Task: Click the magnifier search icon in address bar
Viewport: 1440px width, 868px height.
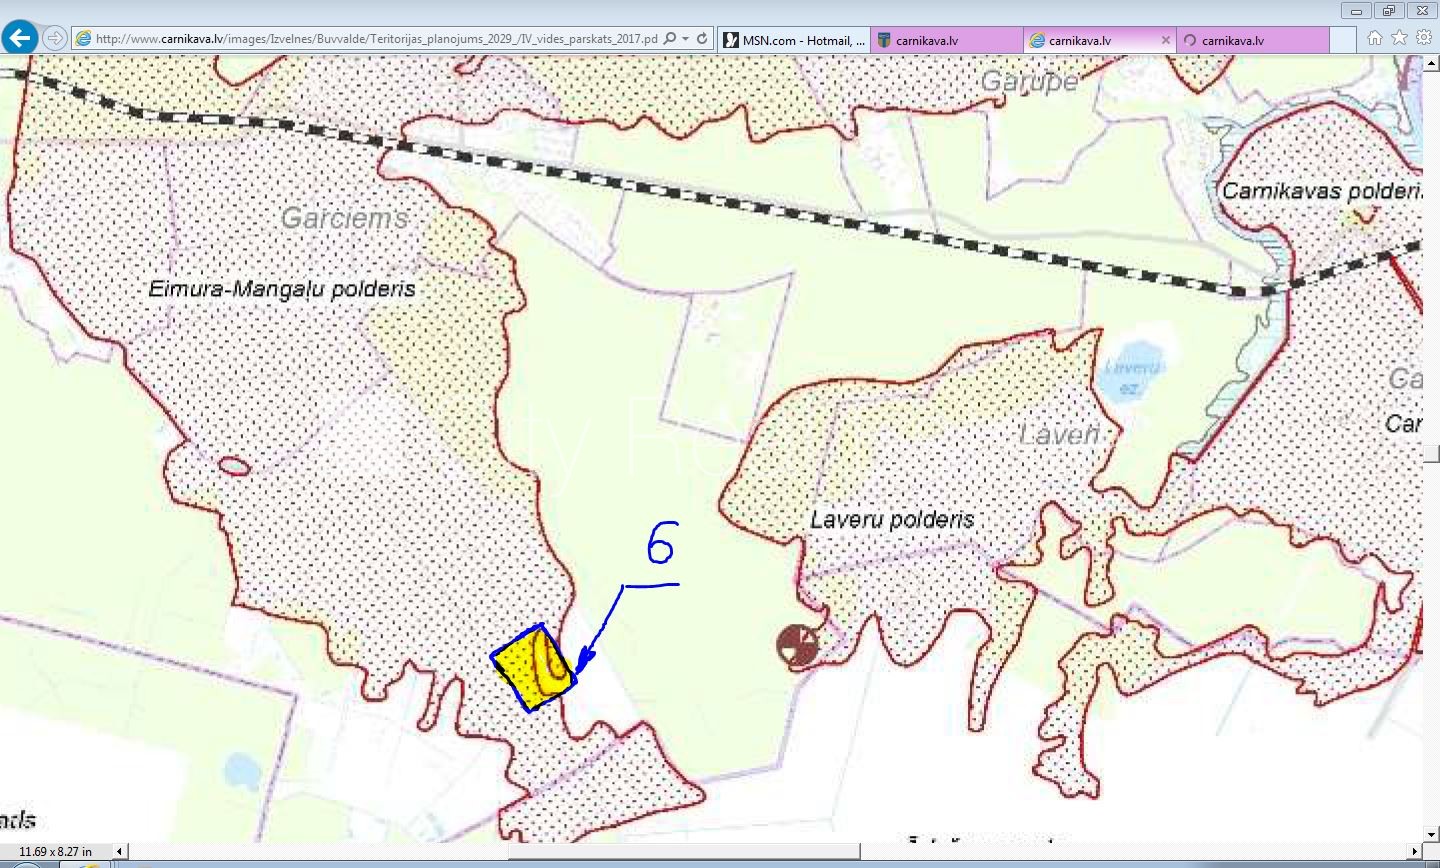Action: pyautogui.click(x=670, y=39)
